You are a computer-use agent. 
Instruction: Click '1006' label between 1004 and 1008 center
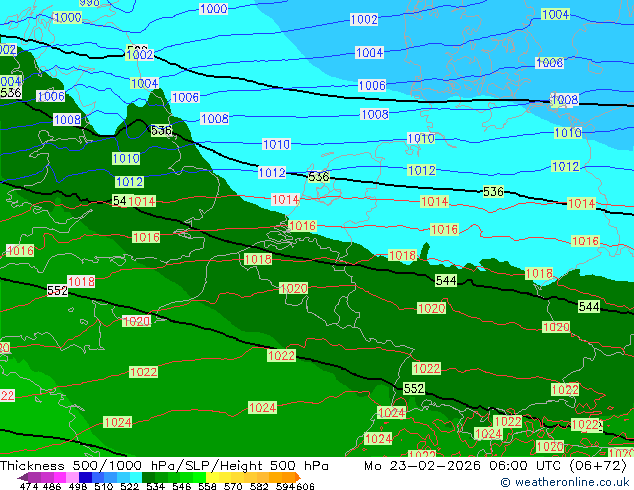pos(372,85)
